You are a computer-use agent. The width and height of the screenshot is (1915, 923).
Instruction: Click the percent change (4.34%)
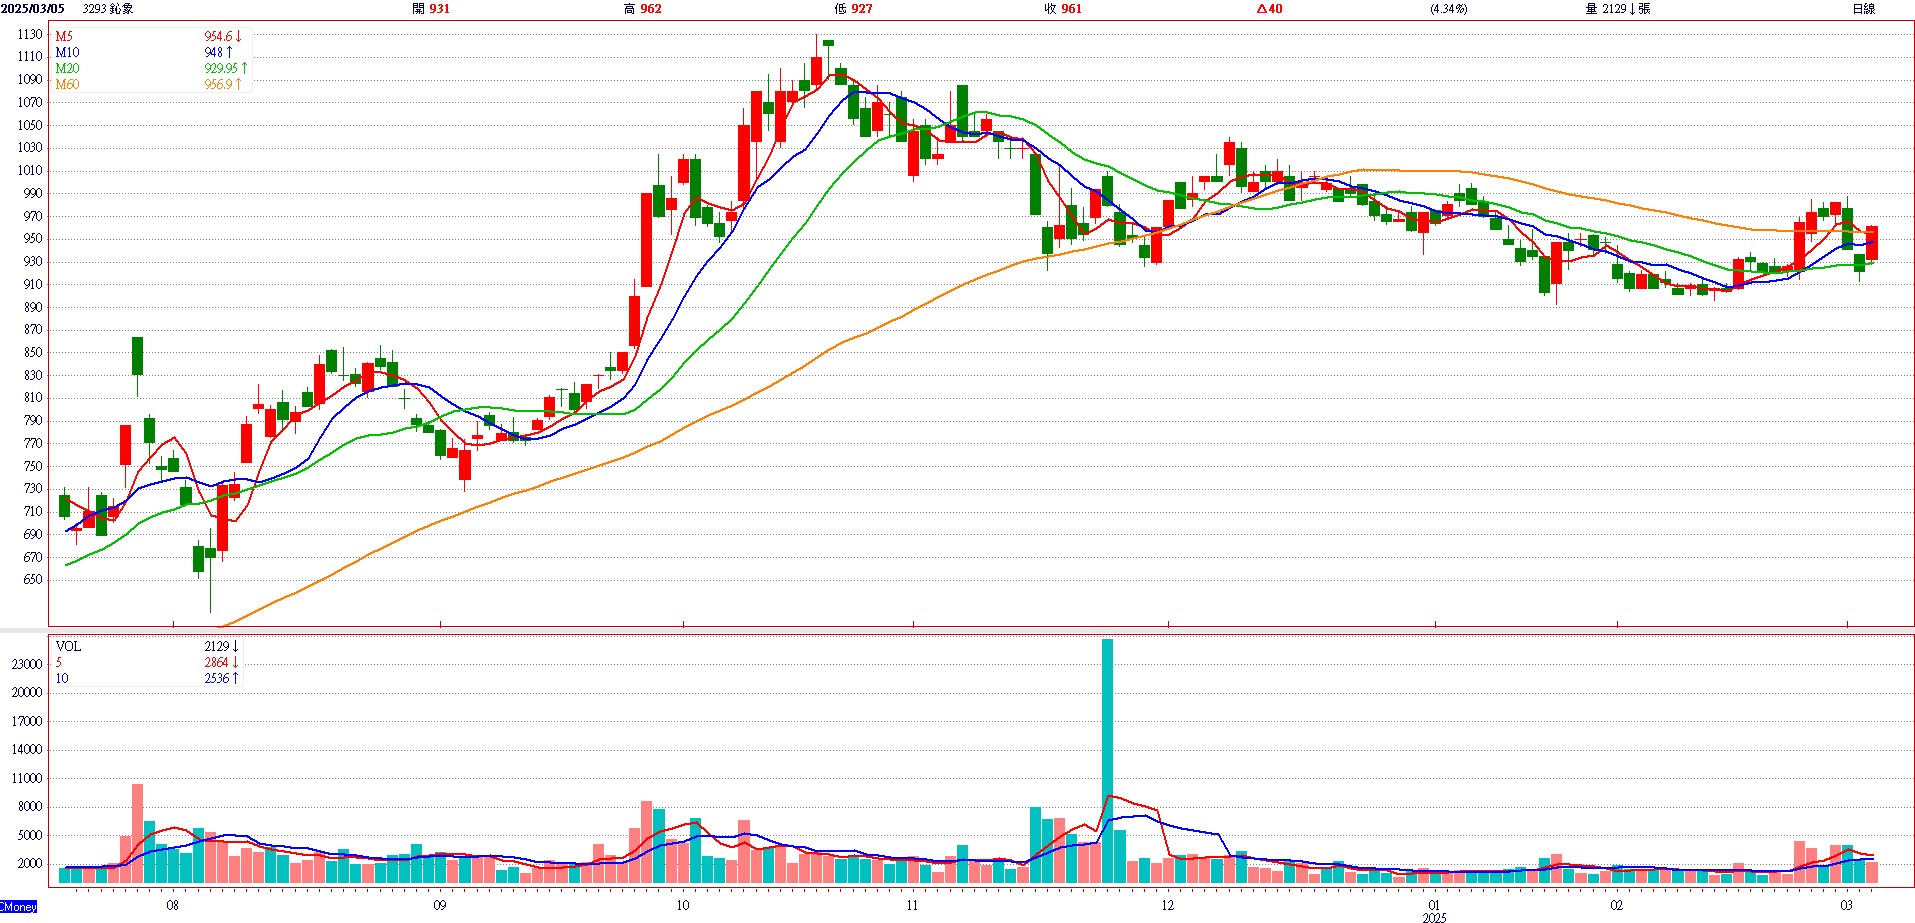1449,9
